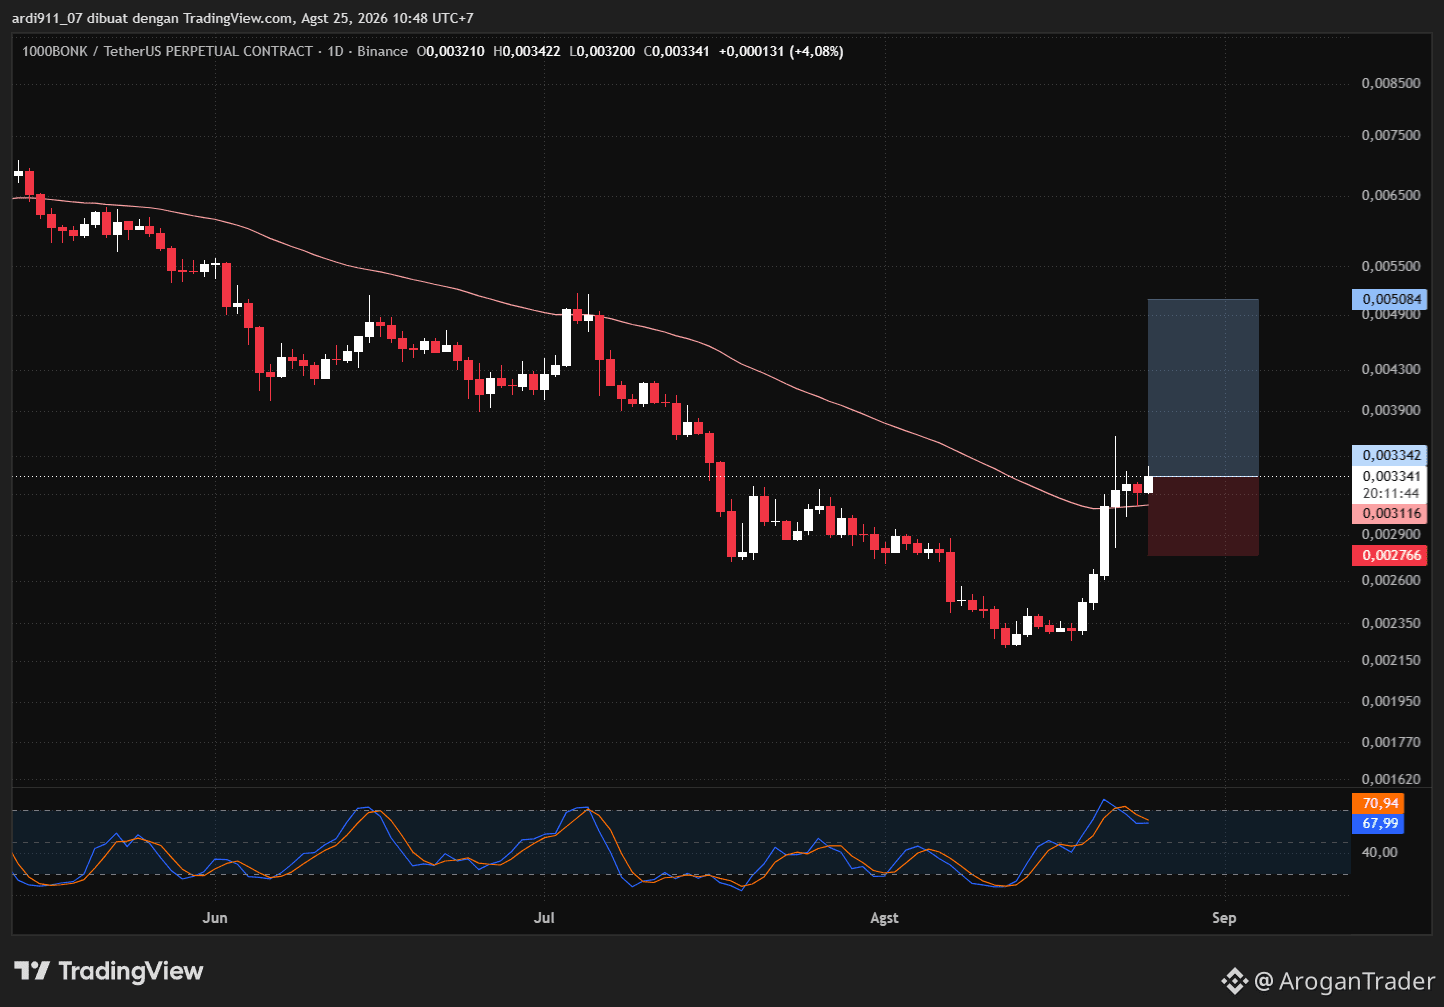Click the 0,002900 price axis label

point(1391,534)
